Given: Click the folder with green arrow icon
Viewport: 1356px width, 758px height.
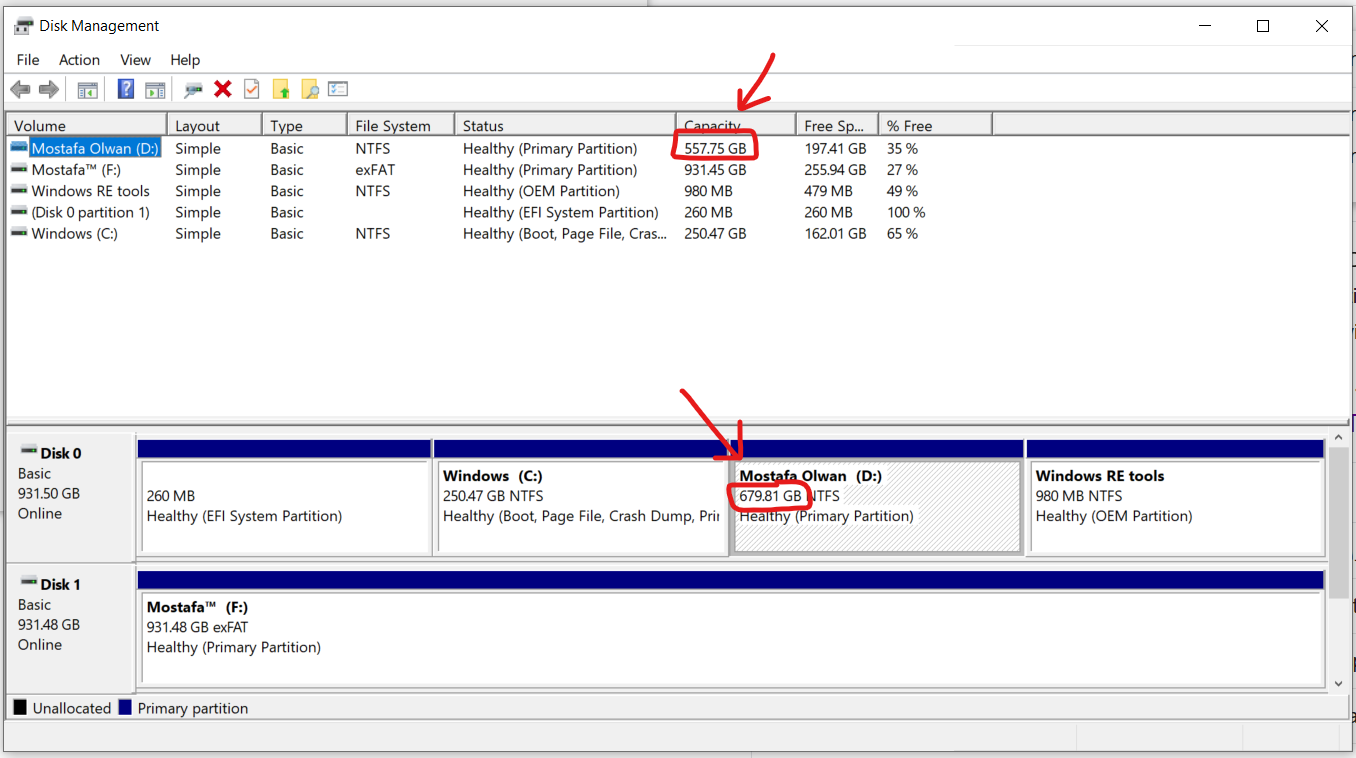Looking at the screenshot, I should [x=281, y=90].
